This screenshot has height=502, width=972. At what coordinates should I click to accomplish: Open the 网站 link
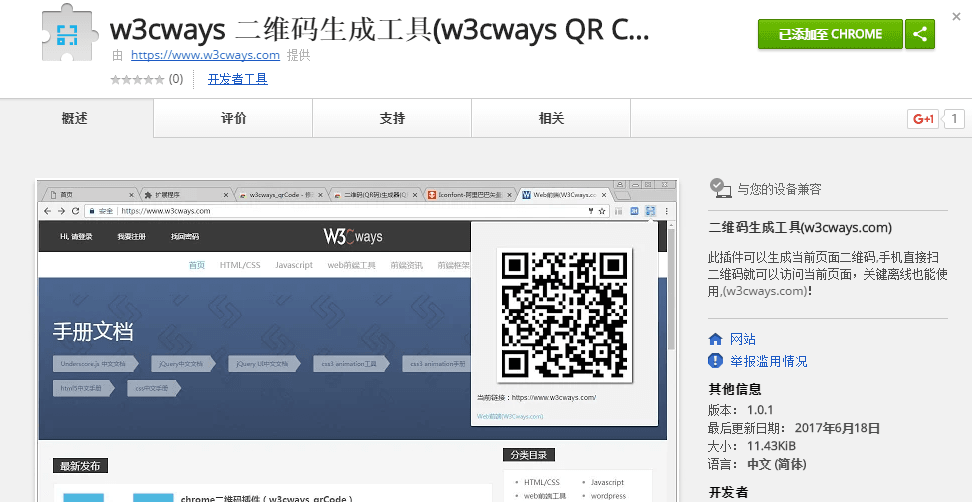743,339
